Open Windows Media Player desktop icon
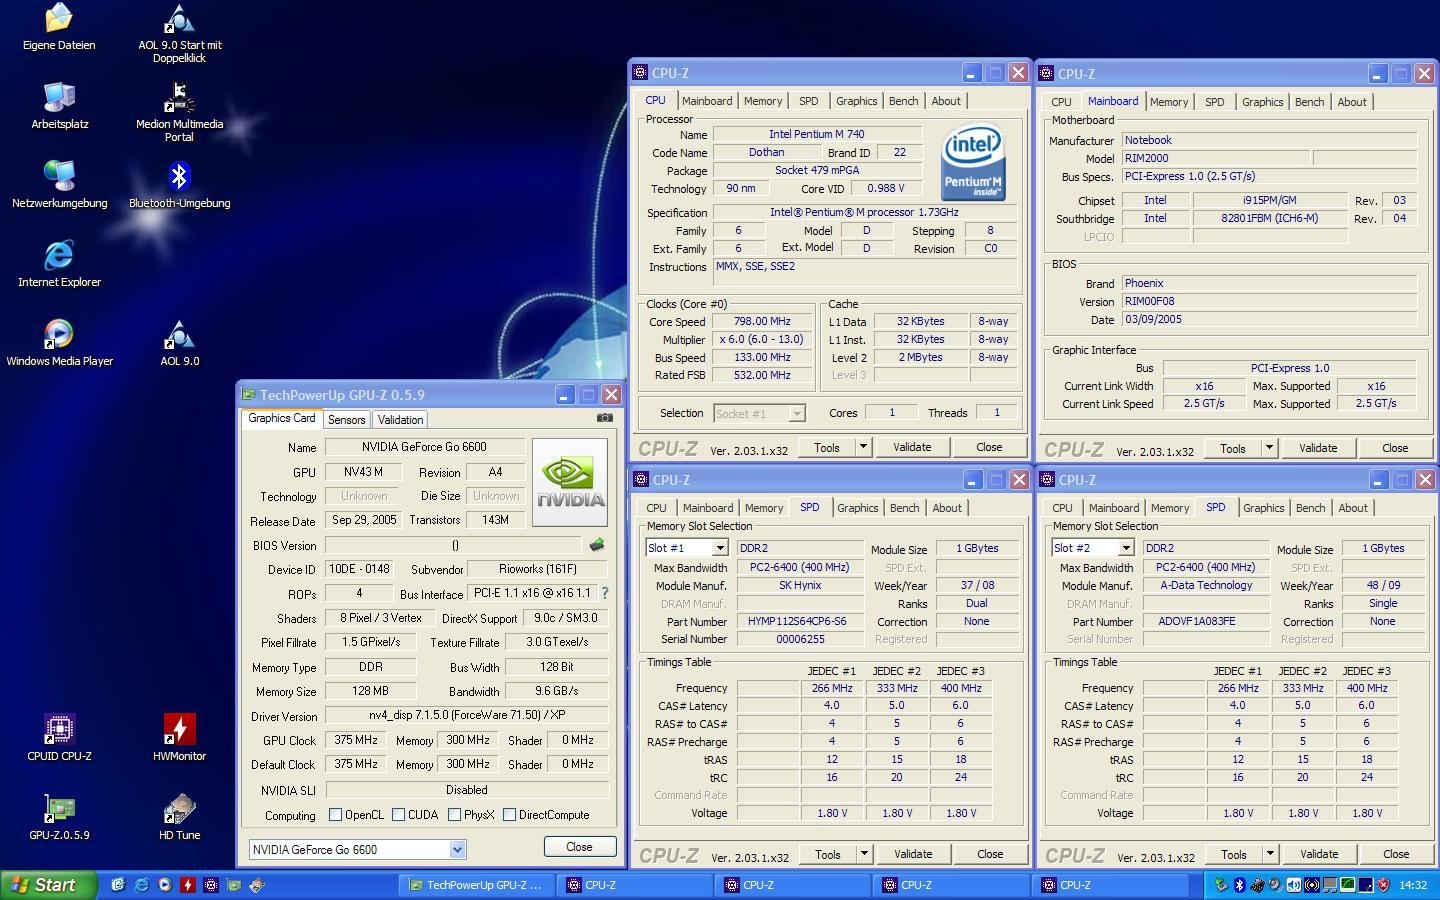The width and height of the screenshot is (1440, 900). click(x=59, y=336)
